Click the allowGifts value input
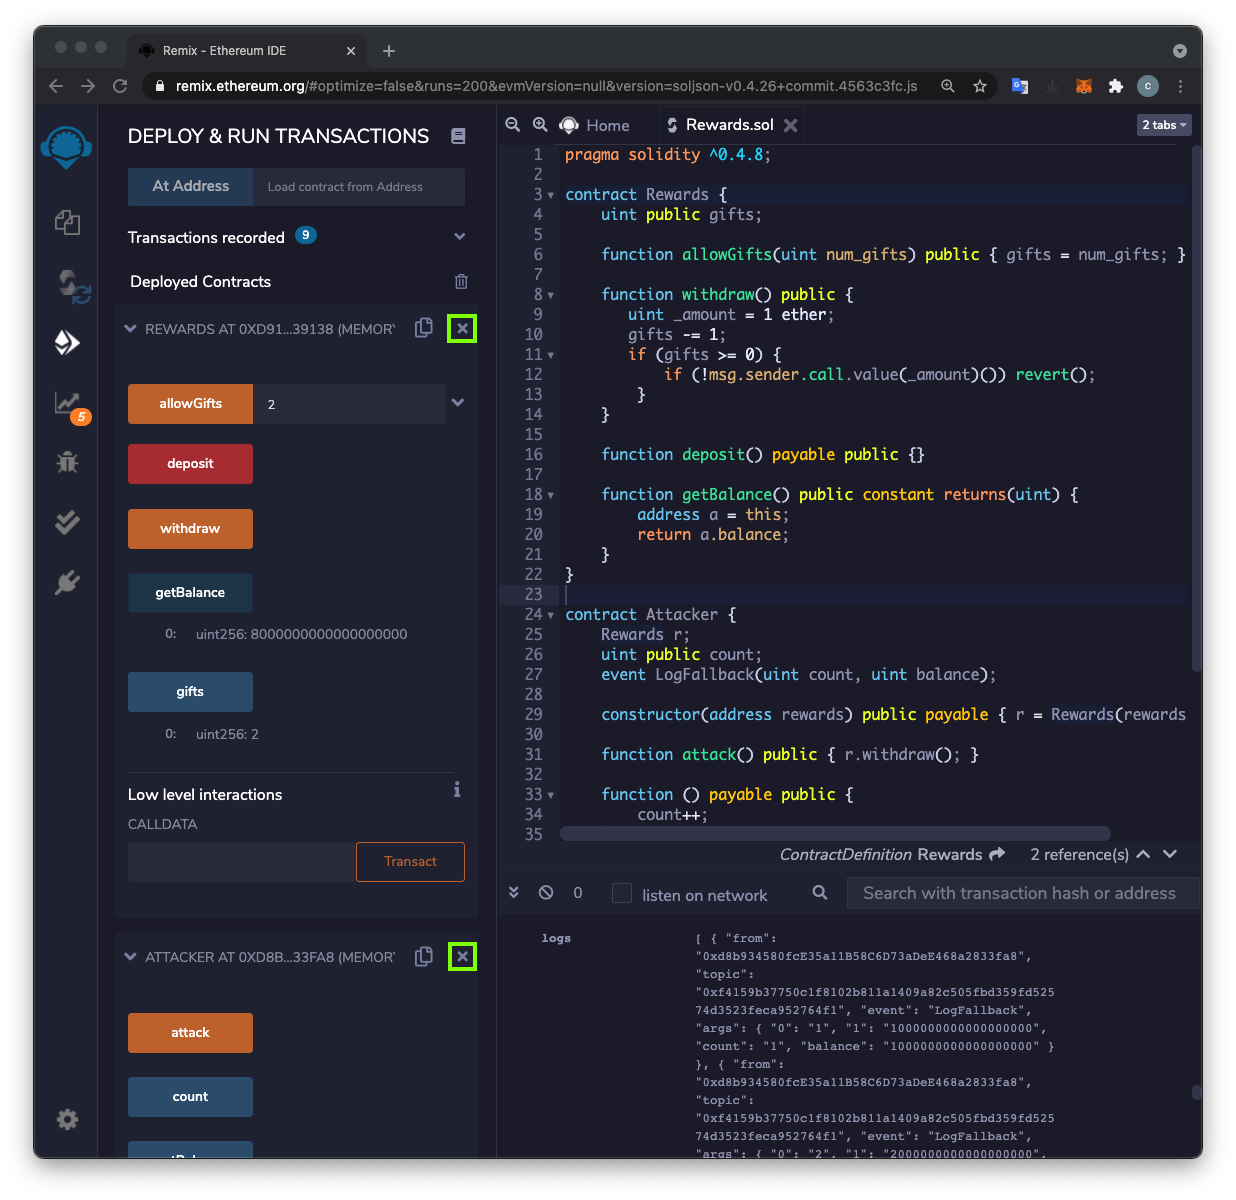Screen dimensions: 1236x1200 pyautogui.click(x=348, y=404)
